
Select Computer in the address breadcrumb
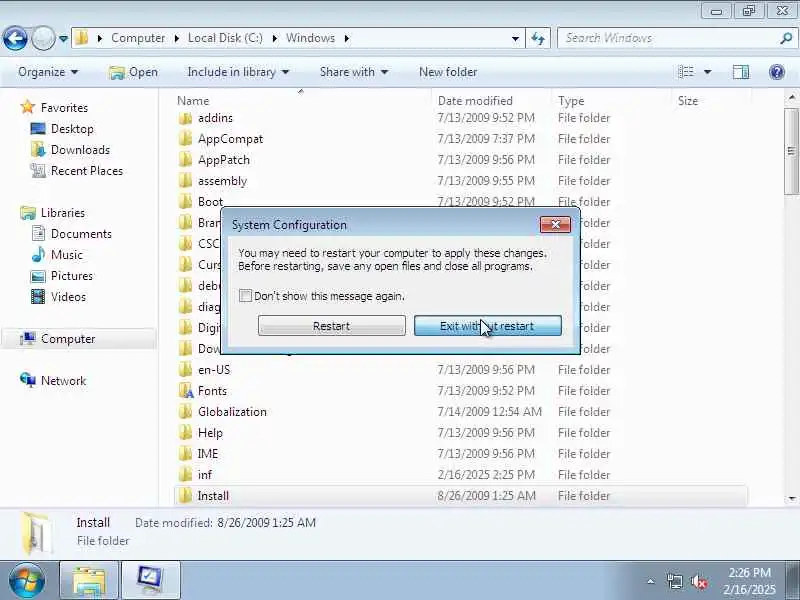tap(138, 38)
